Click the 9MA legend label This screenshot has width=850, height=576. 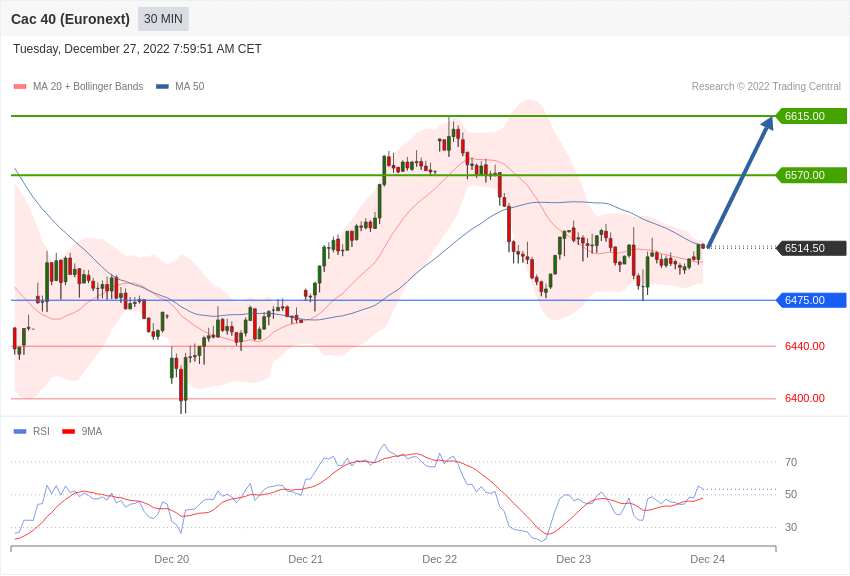(92, 431)
